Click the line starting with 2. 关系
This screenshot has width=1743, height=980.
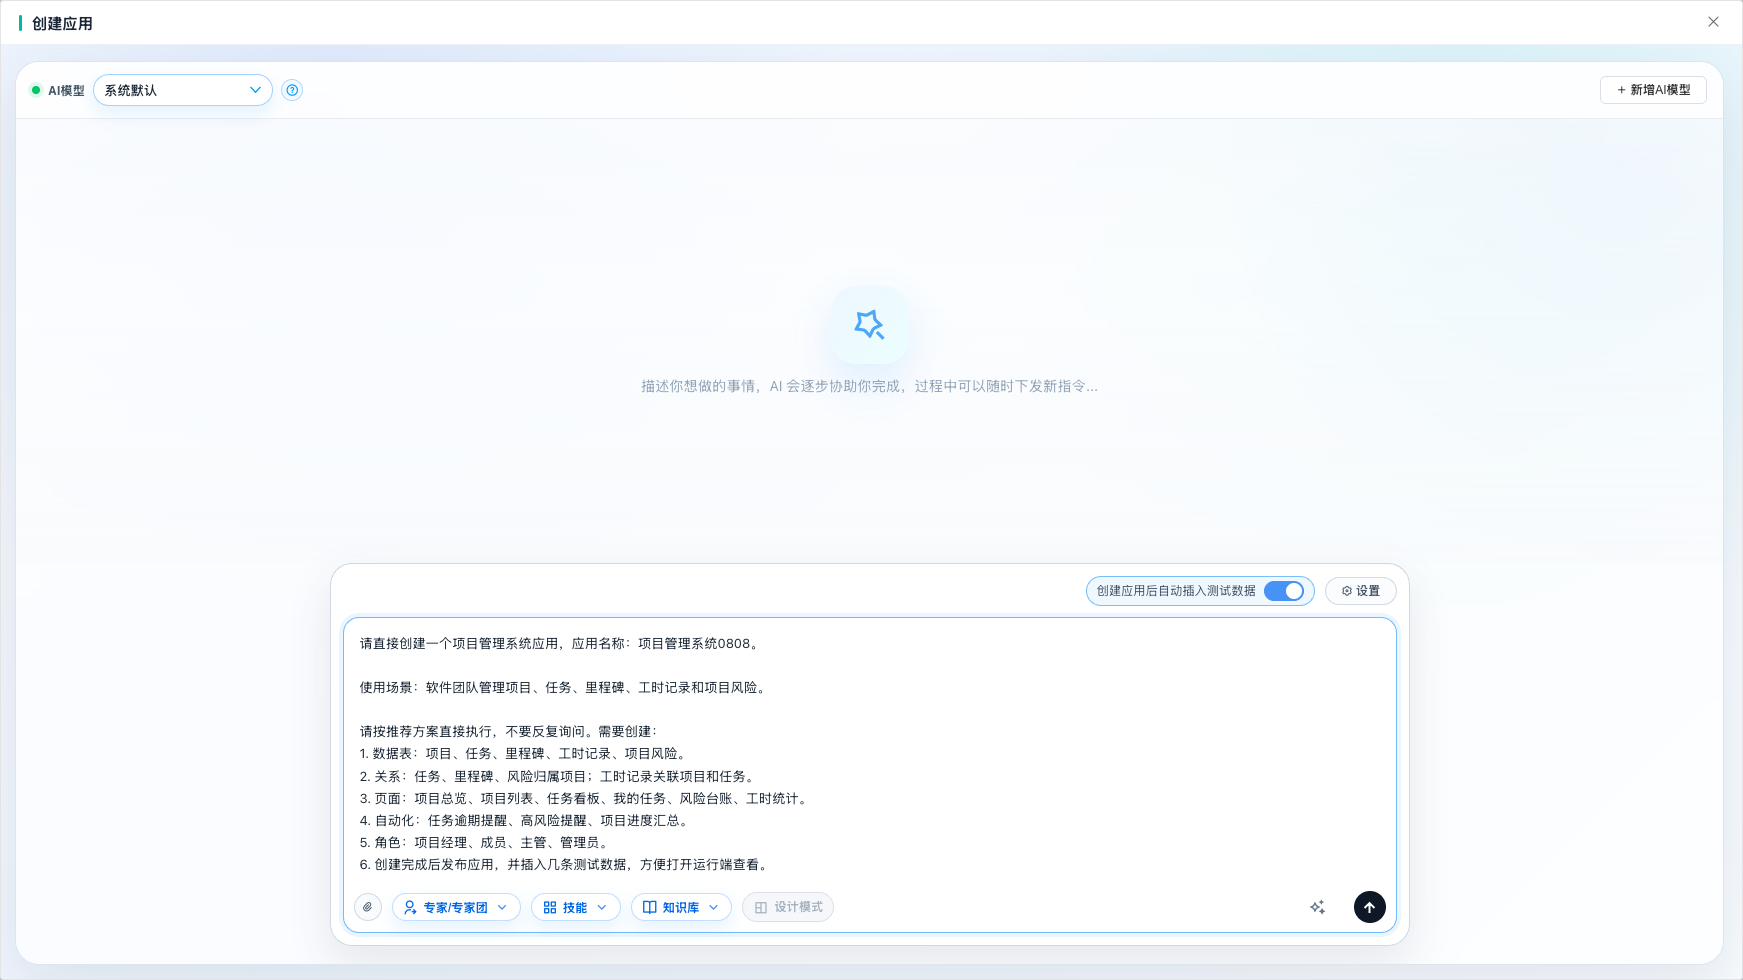click(559, 776)
